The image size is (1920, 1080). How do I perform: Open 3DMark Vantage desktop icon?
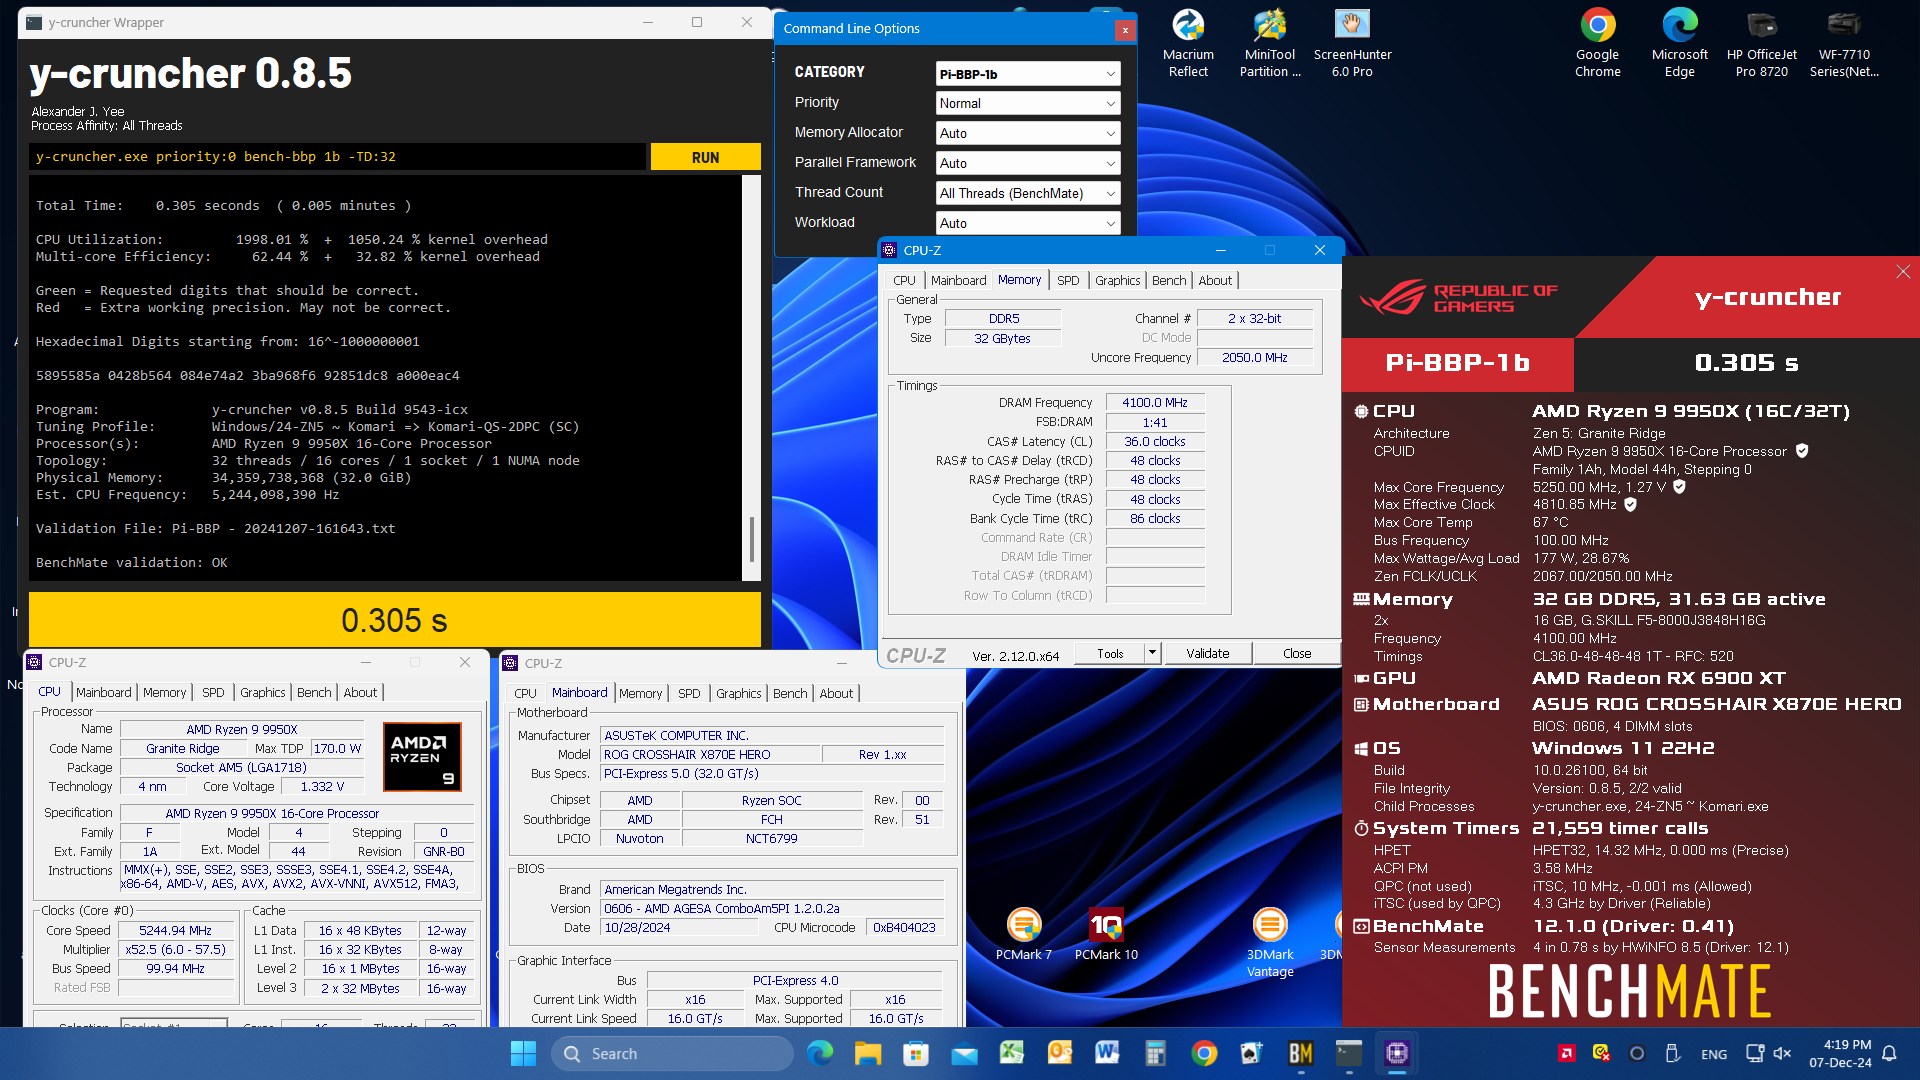(x=1270, y=942)
